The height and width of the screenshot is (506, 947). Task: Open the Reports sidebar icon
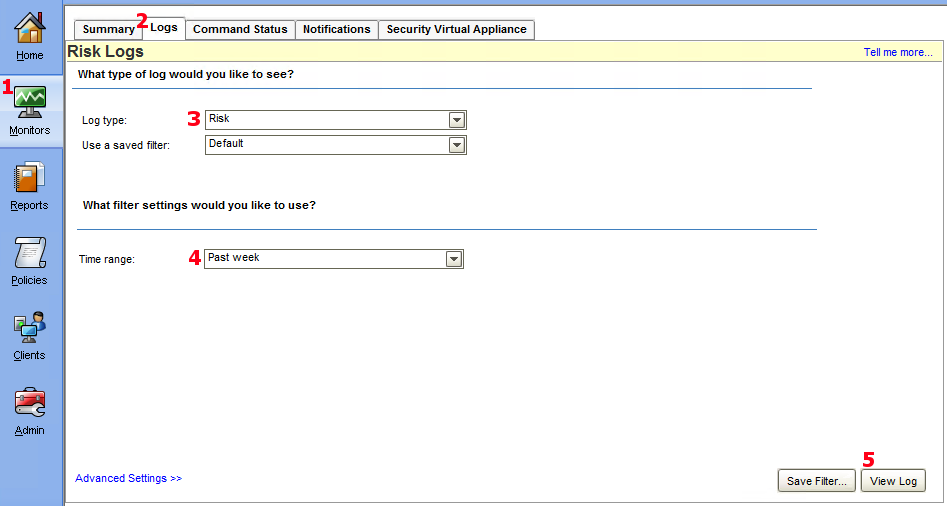pyautogui.click(x=30, y=178)
